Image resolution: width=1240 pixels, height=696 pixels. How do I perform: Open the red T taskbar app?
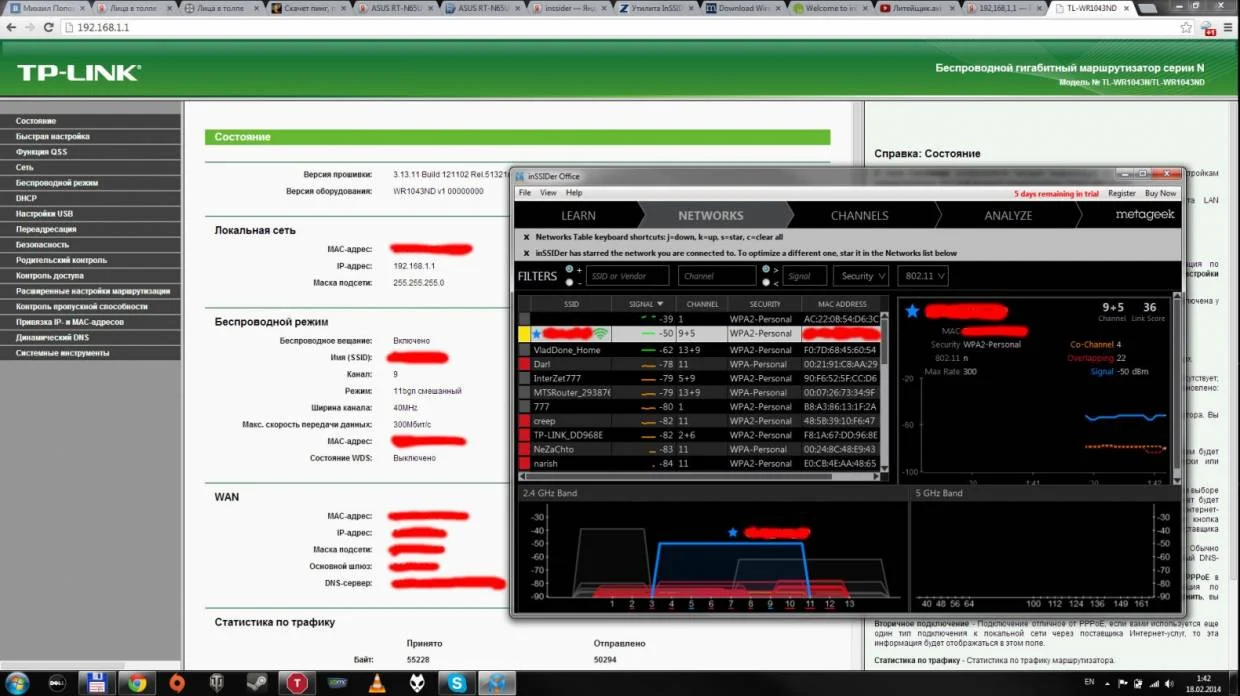pos(297,683)
